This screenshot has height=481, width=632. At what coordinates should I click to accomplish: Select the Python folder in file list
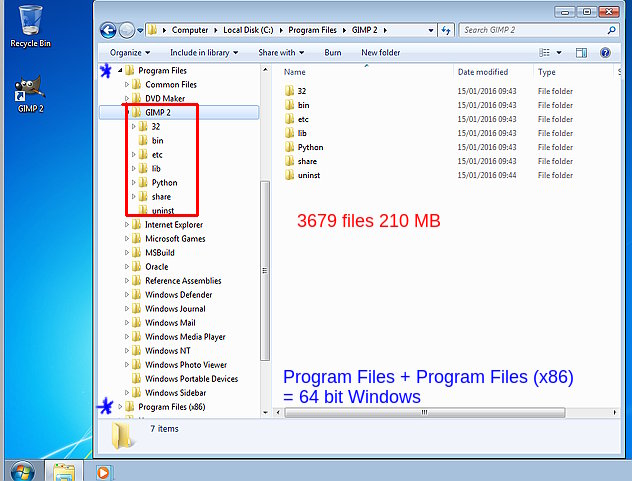click(310, 147)
